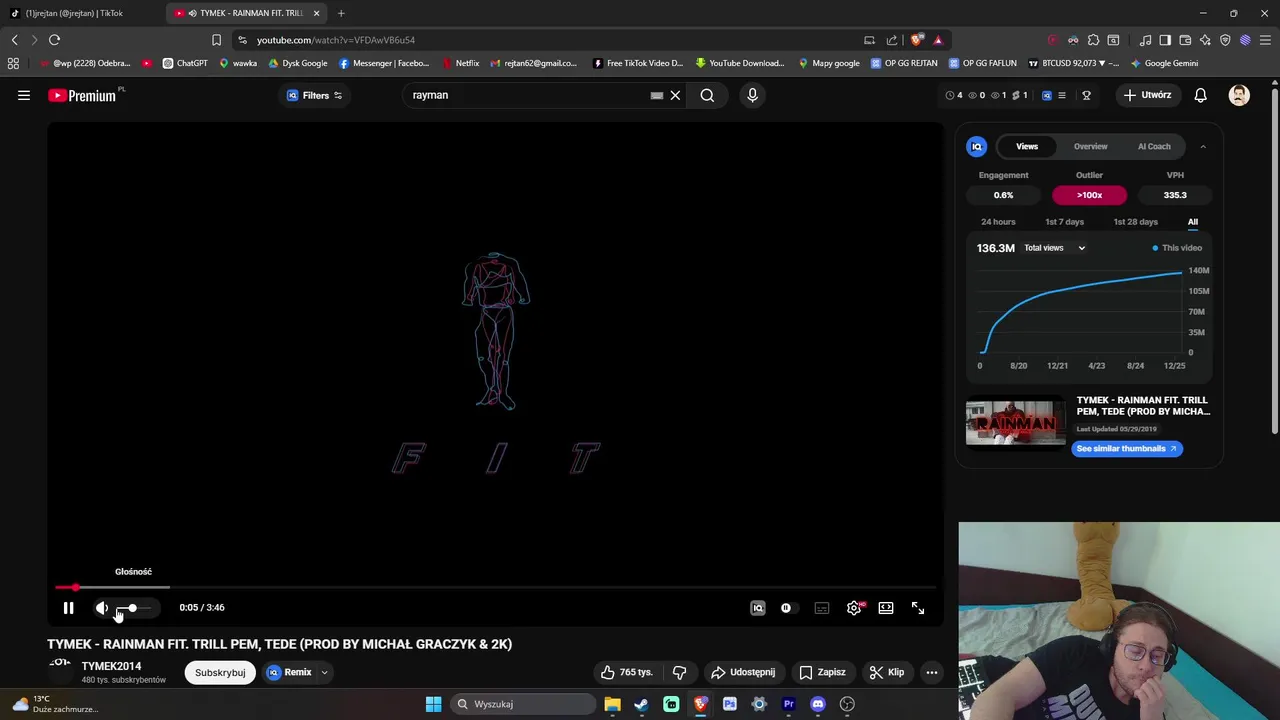Select the AI Coach tab
The width and height of the screenshot is (1280, 720).
pyautogui.click(x=1154, y=146)
